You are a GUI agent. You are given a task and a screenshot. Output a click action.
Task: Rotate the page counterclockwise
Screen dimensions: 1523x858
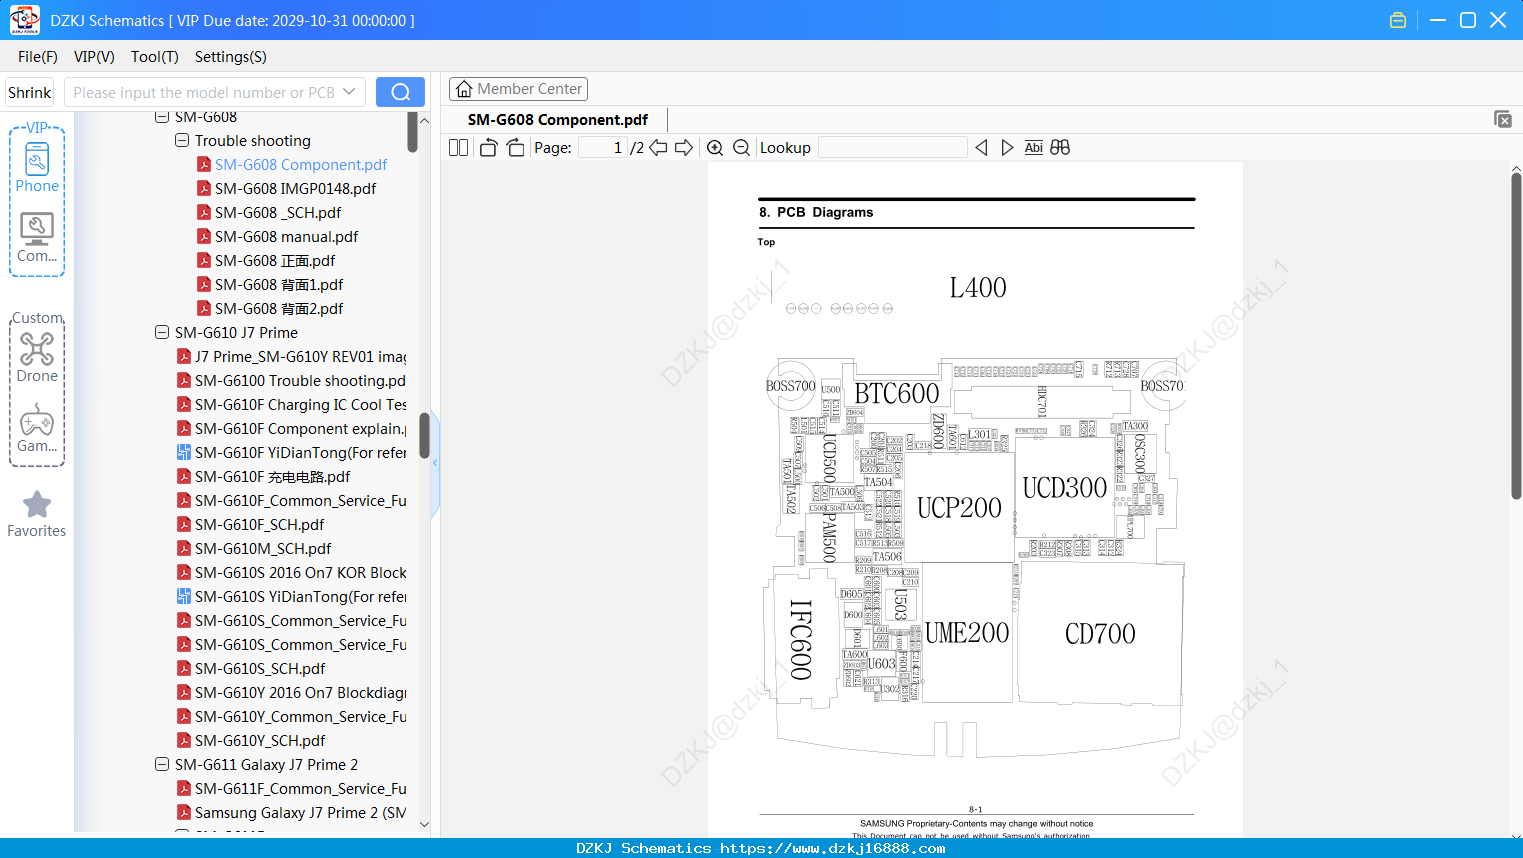point(488,148)
